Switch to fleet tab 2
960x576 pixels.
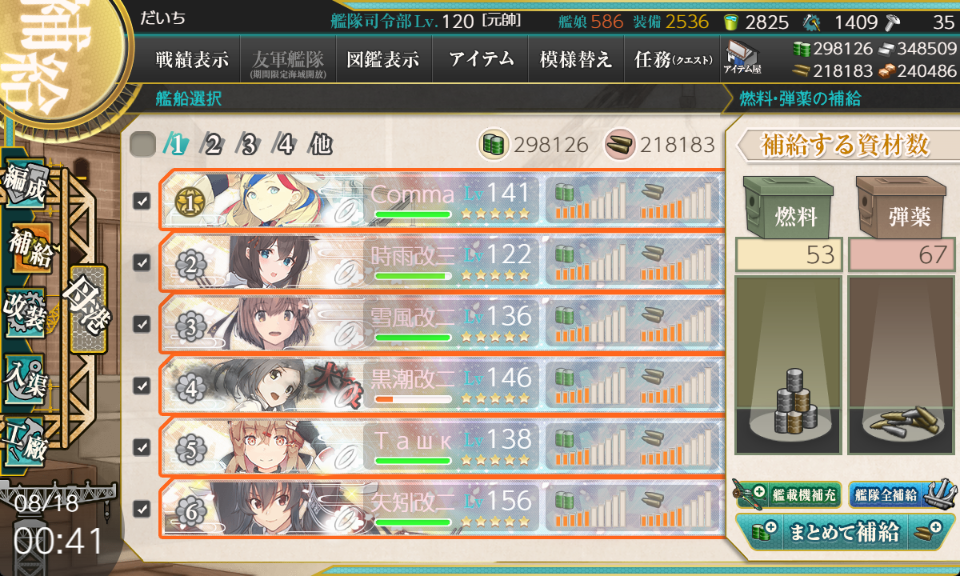pos(212,144)
